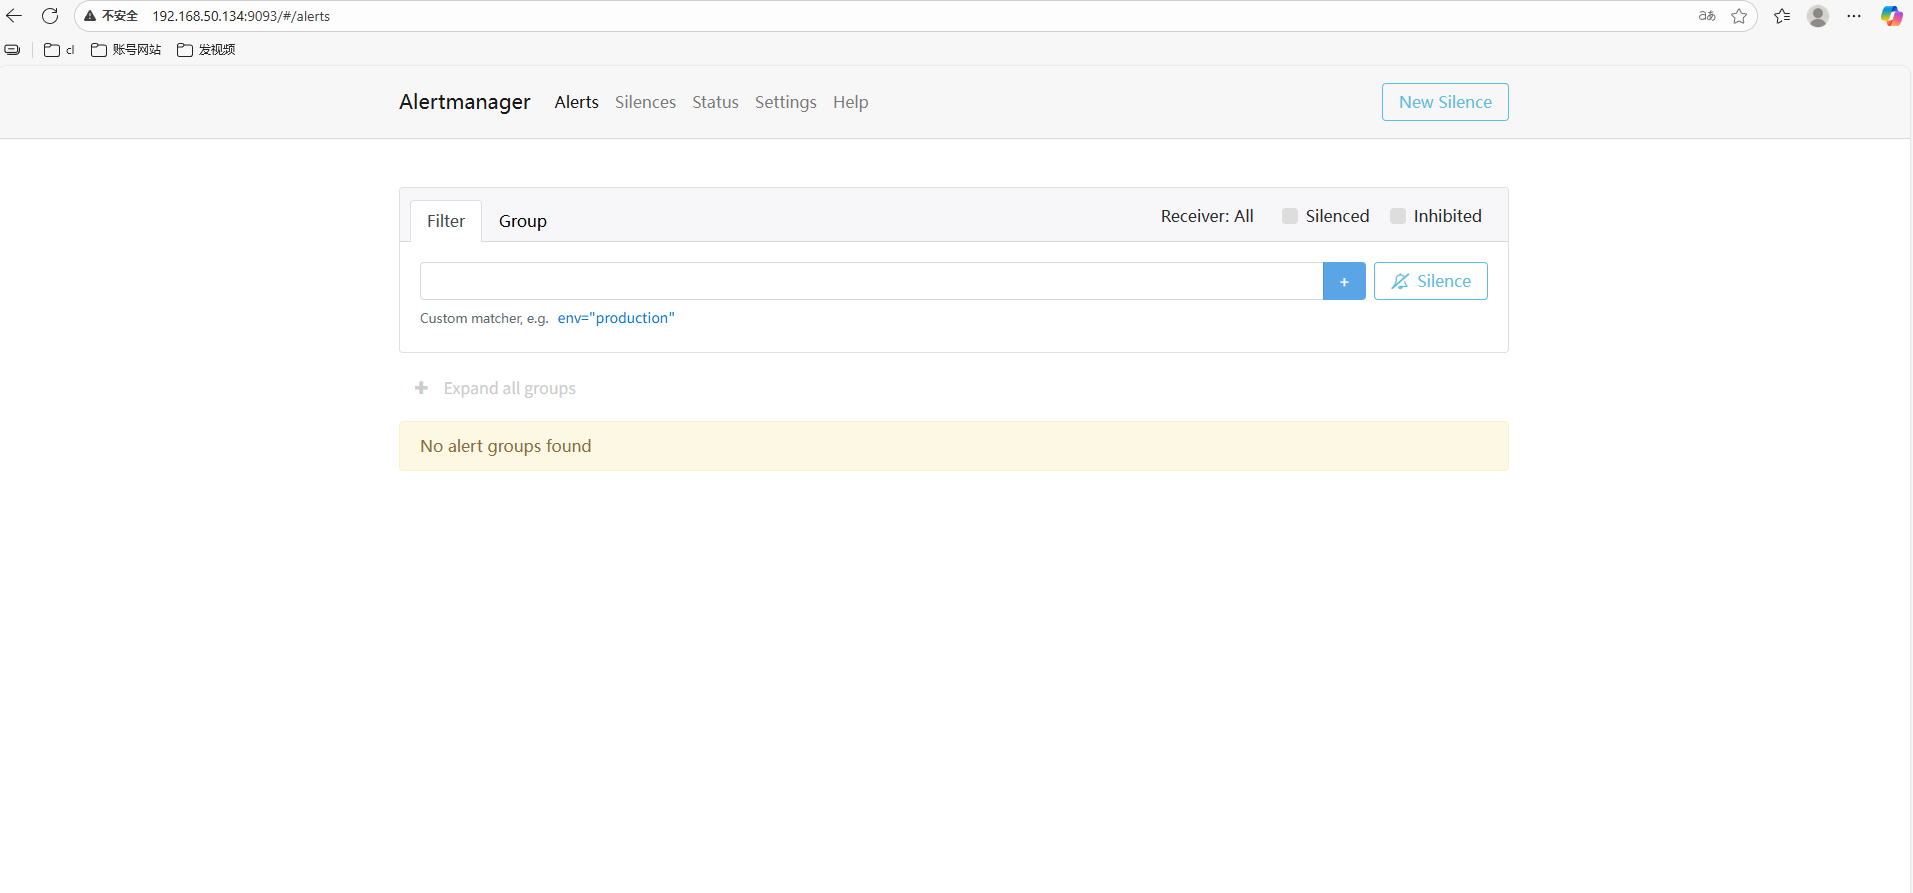Focus the custom matcher filter input
Viewport: 1913px width, 893px height.
pos(871,281)
